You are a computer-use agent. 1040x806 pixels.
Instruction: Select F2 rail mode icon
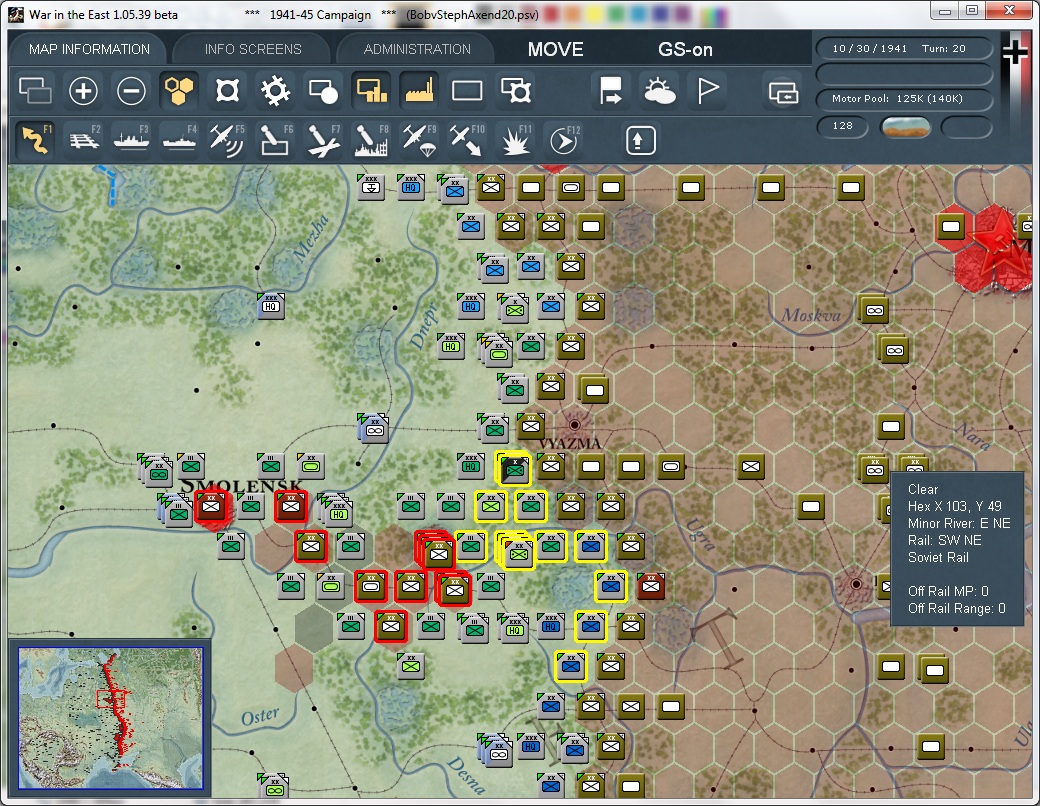(x=84, y=139)
